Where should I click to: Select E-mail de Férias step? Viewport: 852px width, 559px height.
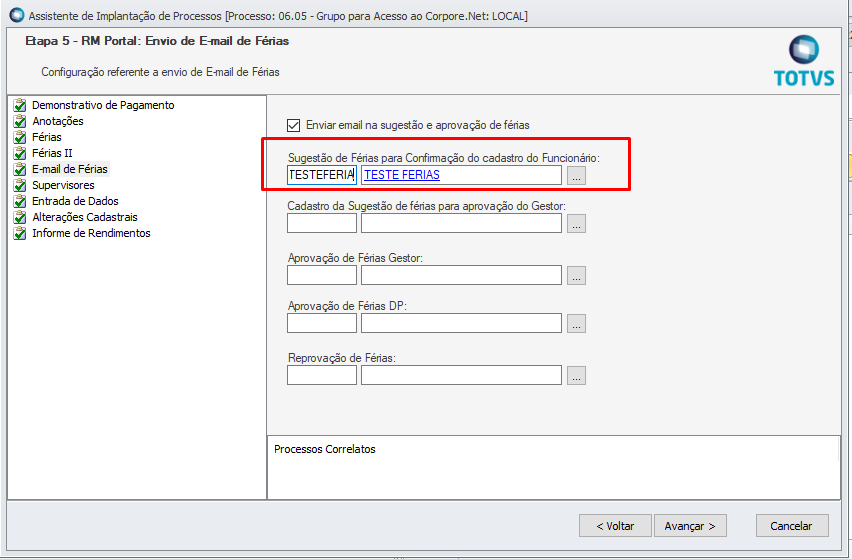(x=70, y=169)
